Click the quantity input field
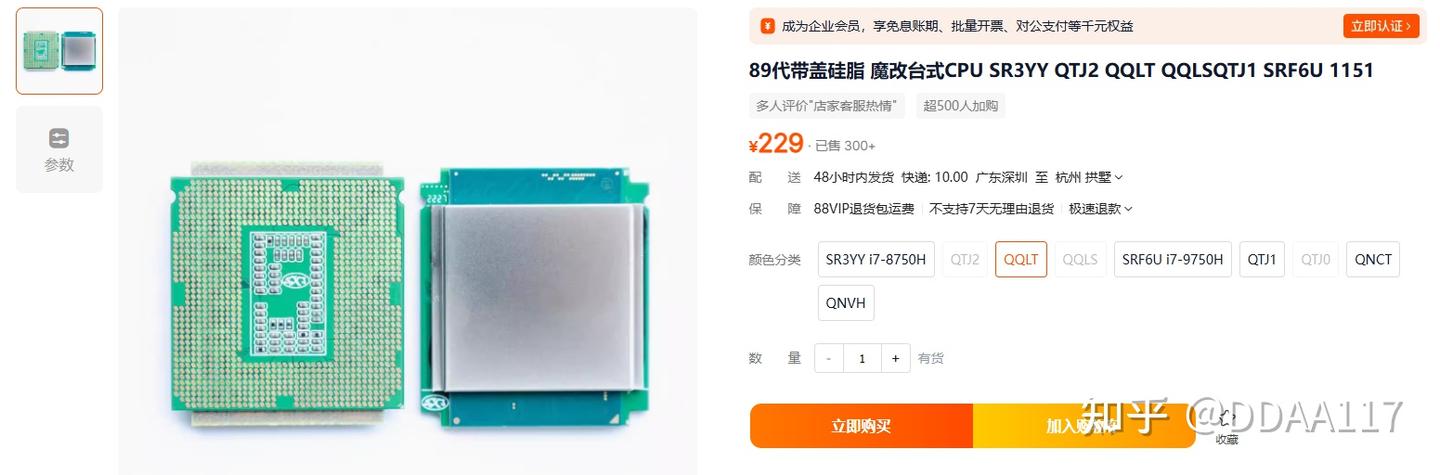This screenshot has height=475, width=1440. point(862,358)
